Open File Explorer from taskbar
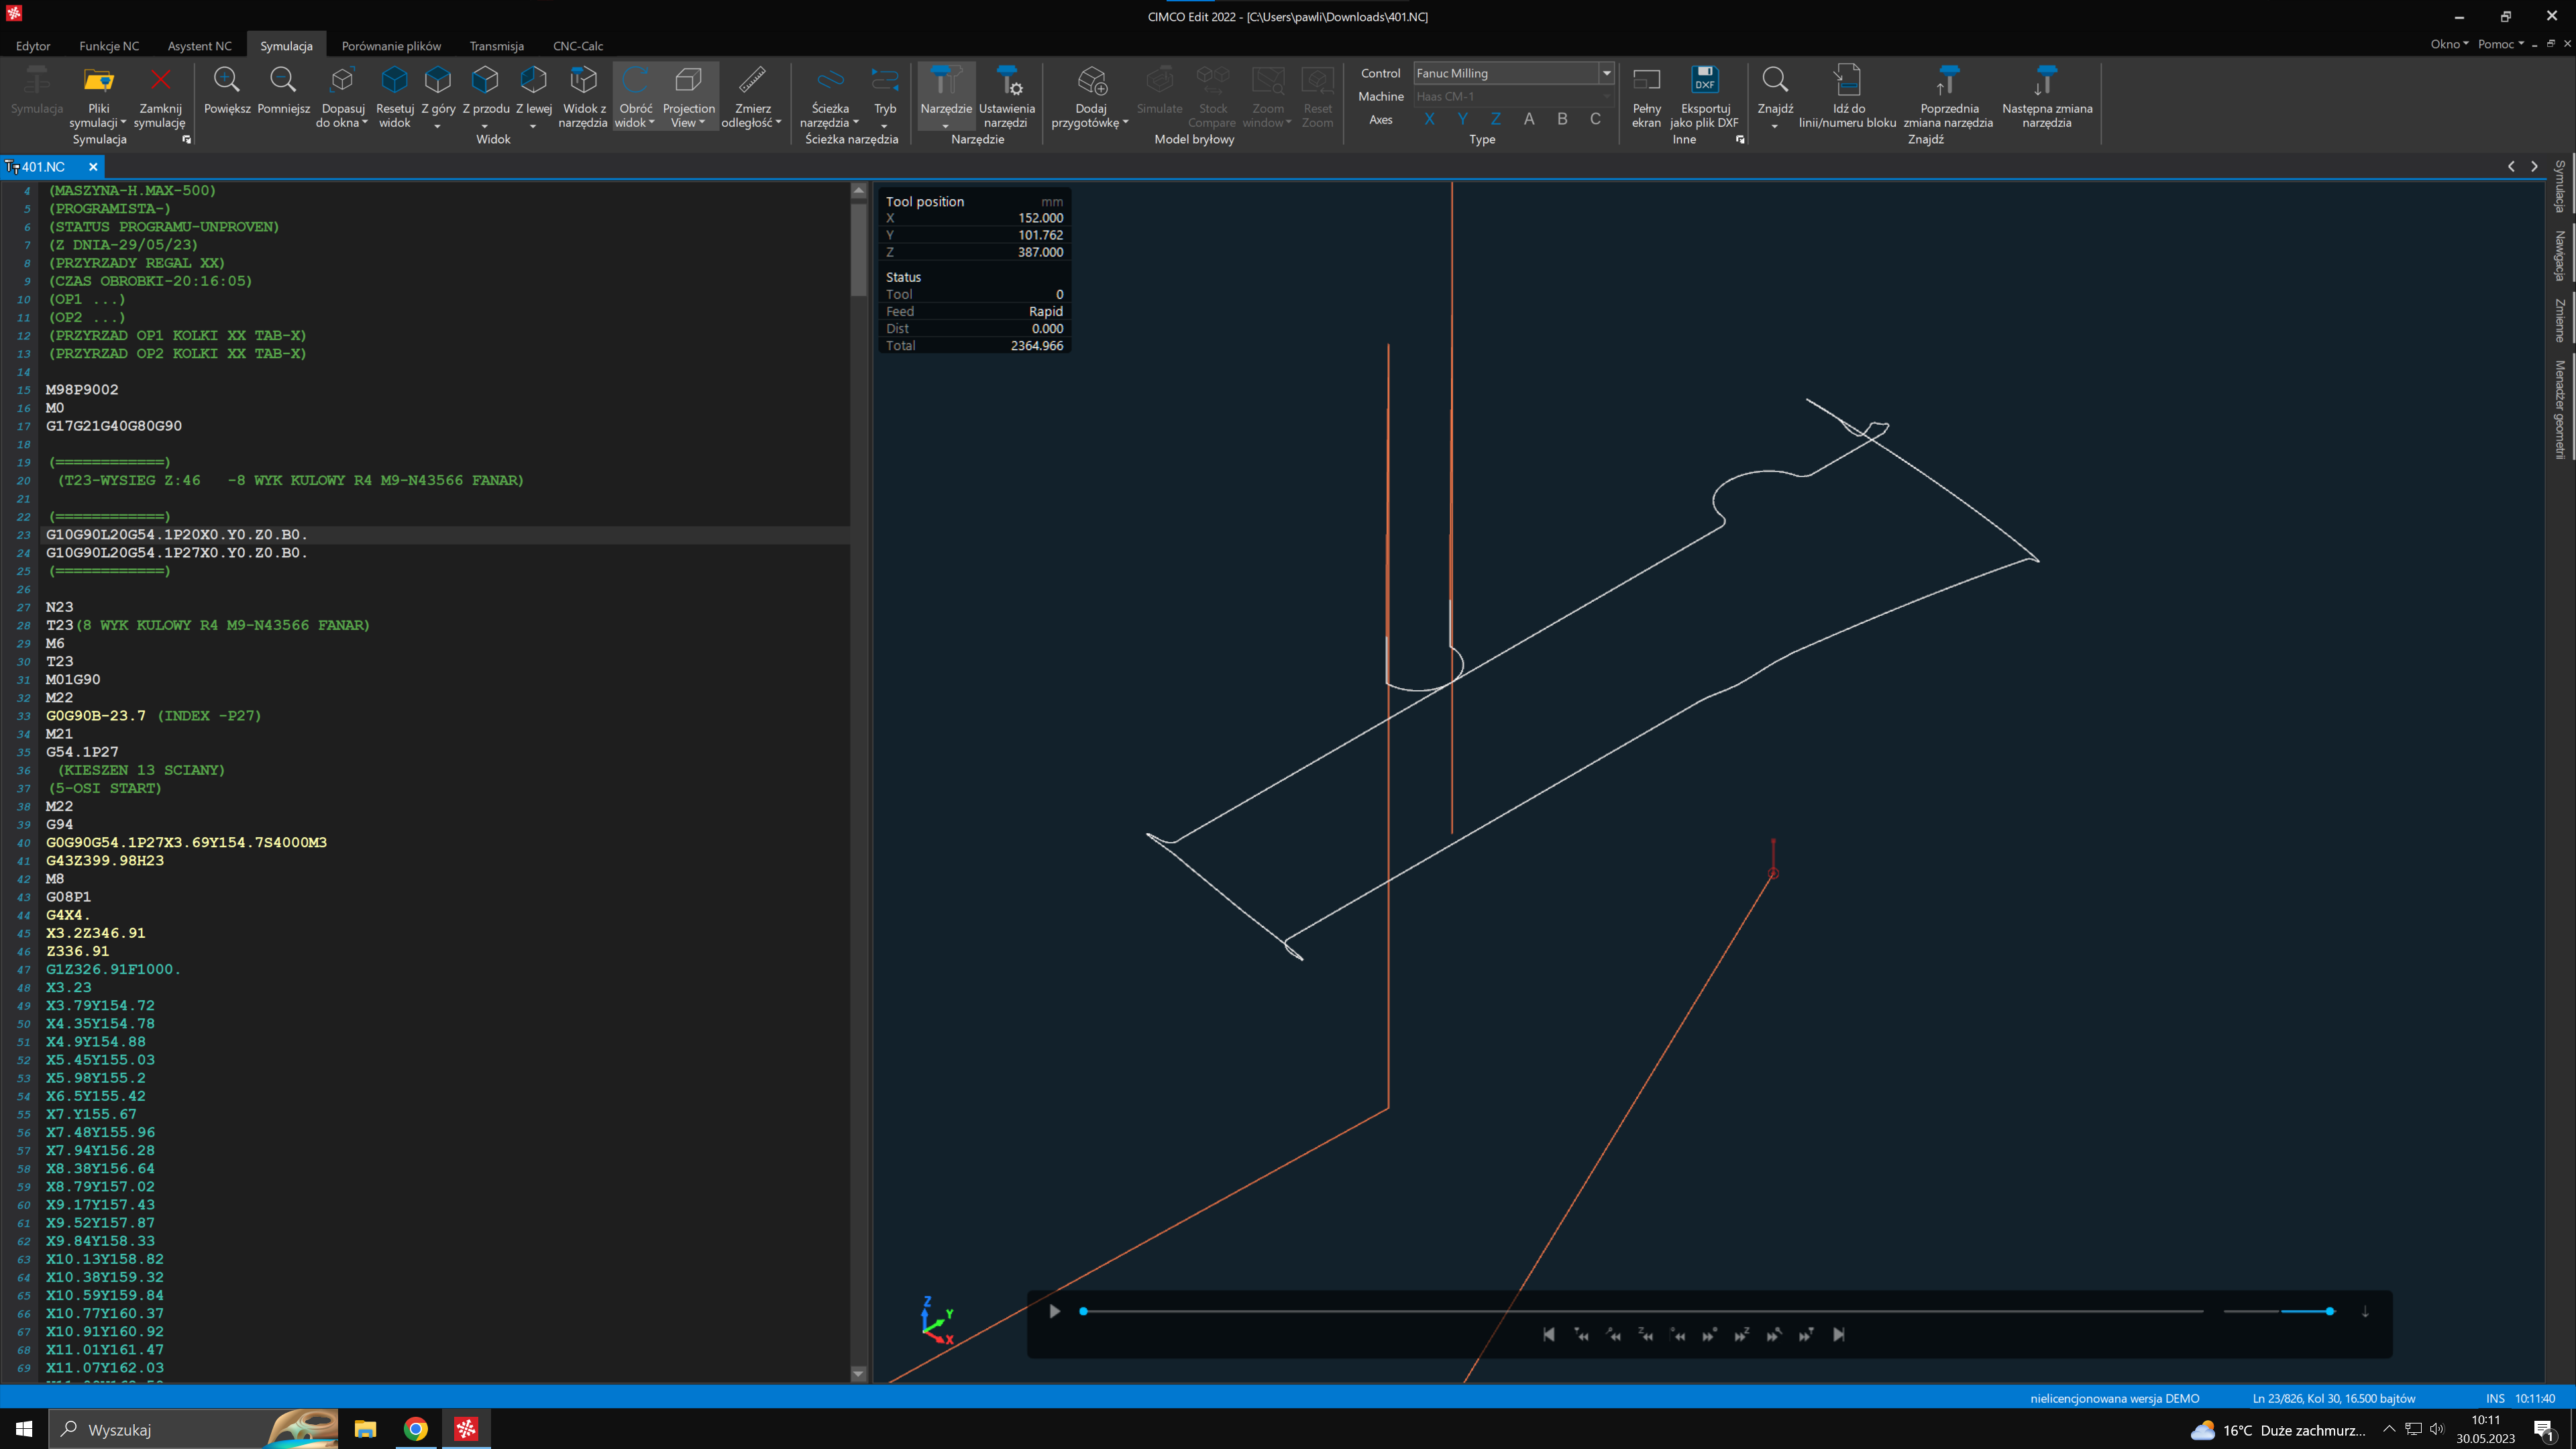The image size is (2576, 1449). (x=365, y=1429)
